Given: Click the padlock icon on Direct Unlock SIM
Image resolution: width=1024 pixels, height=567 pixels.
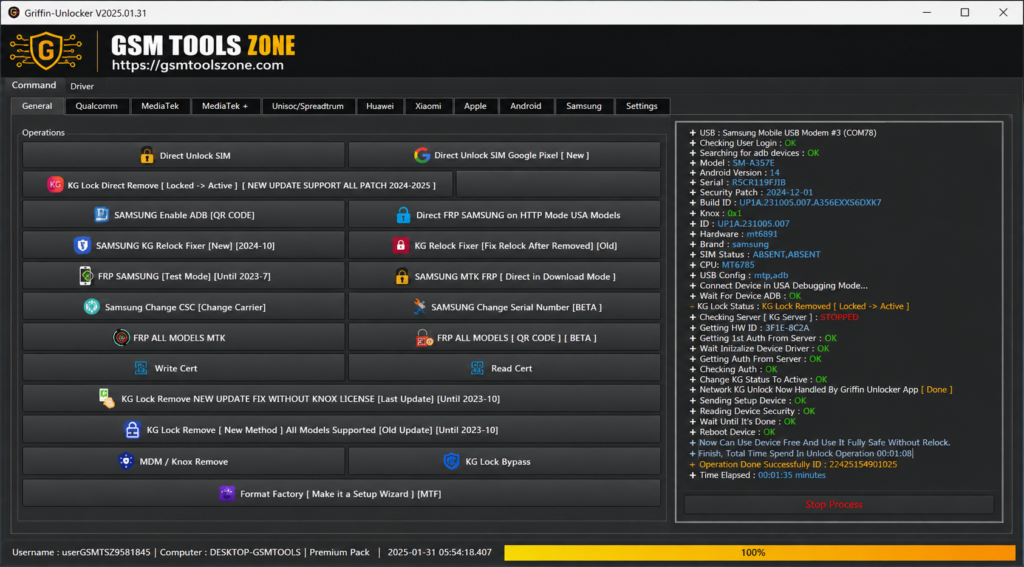Looking at the screenshot, I should 147,155.
